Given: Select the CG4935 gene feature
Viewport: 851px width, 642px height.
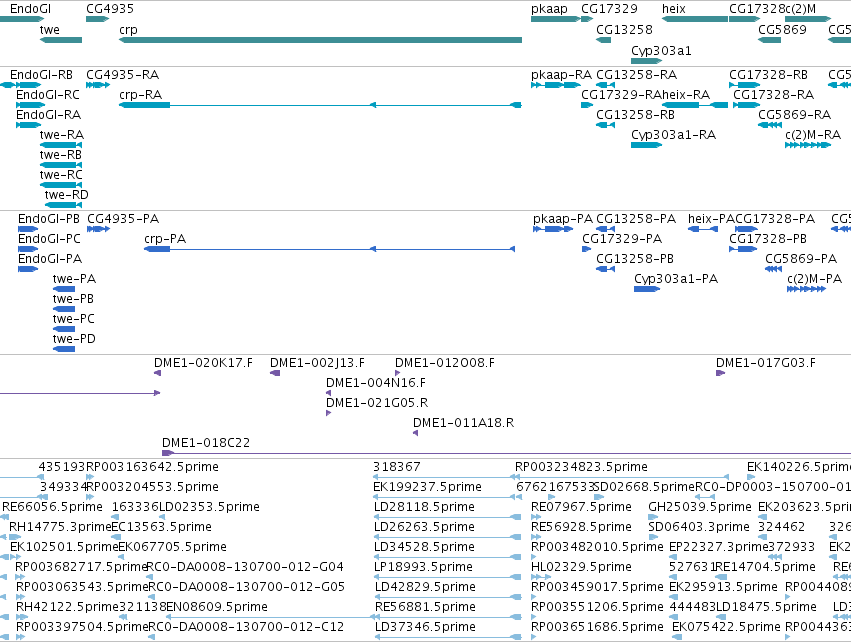Looking at the screenshot, I should [98, 19].
